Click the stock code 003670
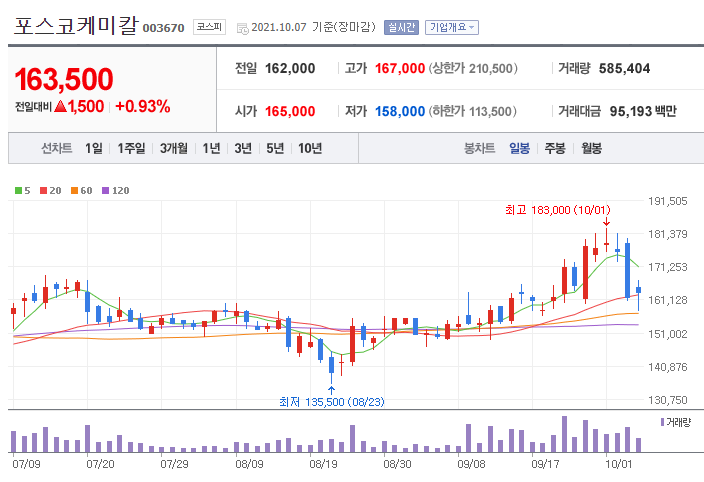This screenshot has height=482, width=704. coord(163,28)
